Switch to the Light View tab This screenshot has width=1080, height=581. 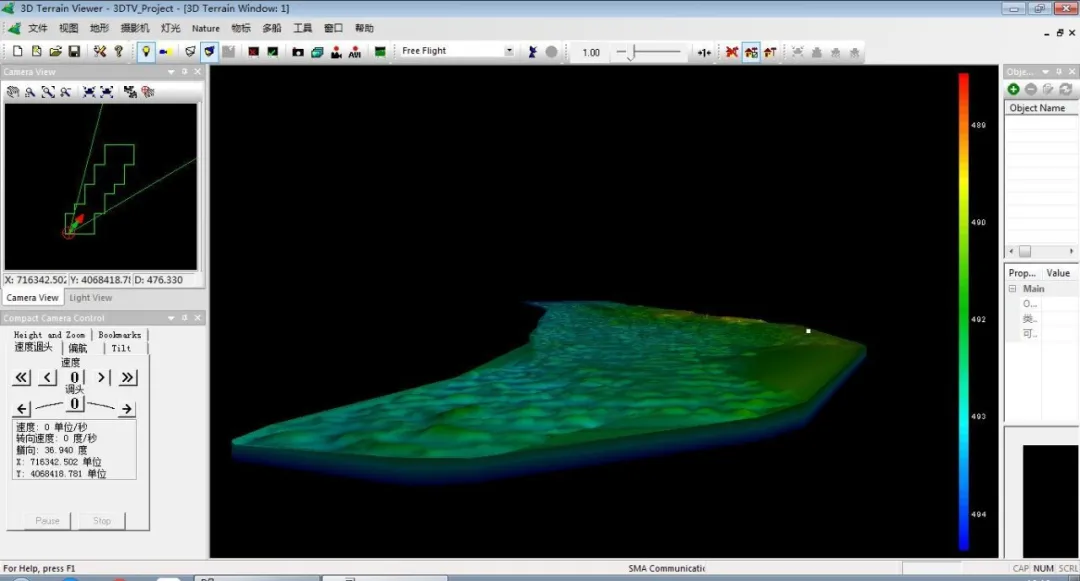(x=90, y=297)
